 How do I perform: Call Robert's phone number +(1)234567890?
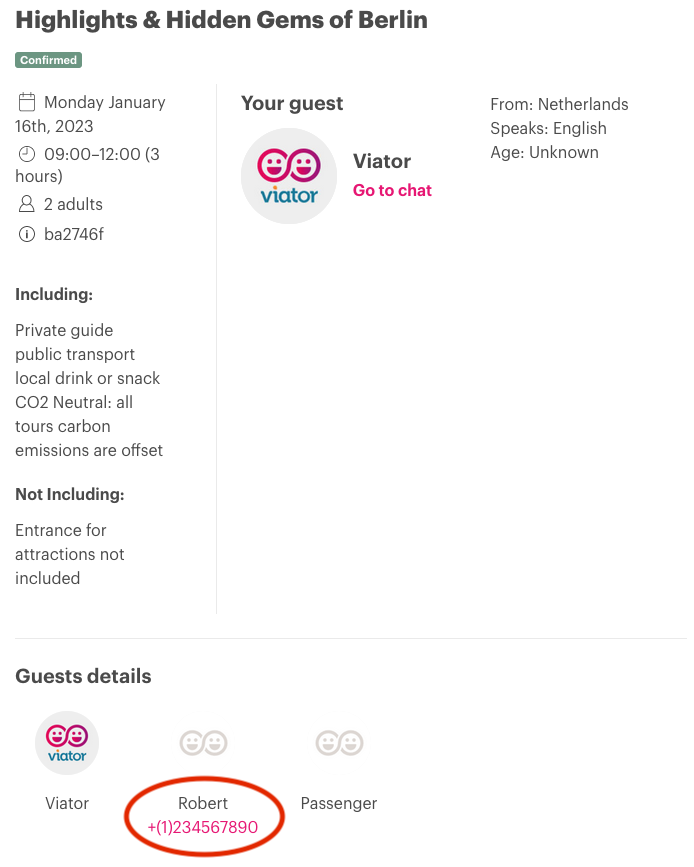point(202,827)
